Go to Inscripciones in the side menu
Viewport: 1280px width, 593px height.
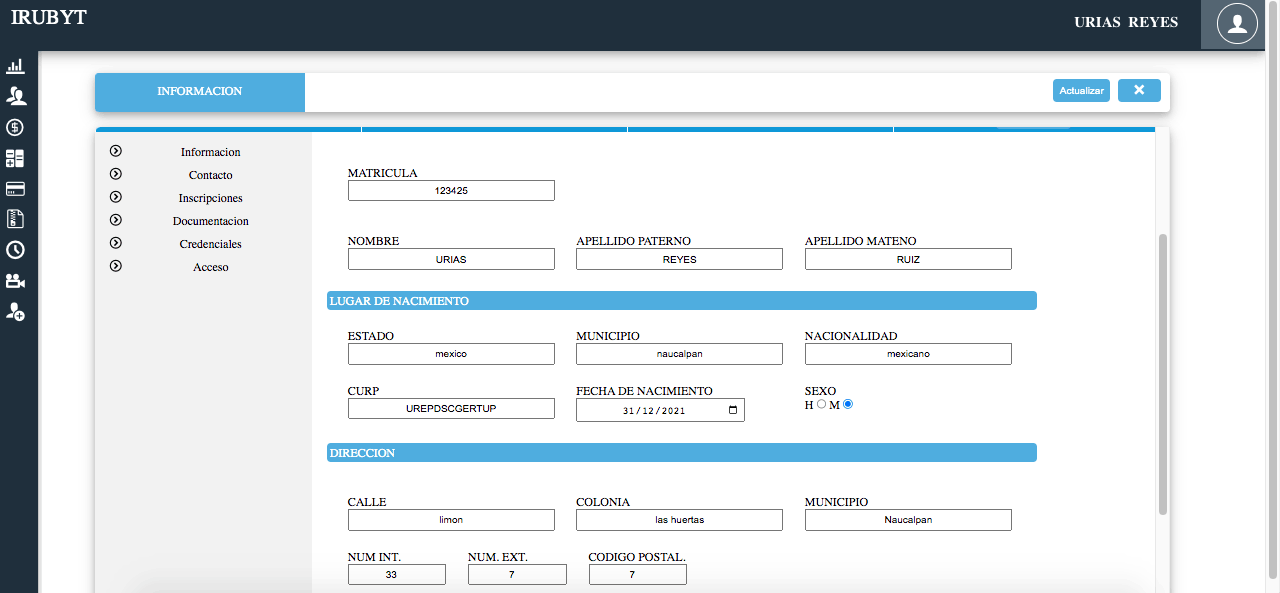(x=210, y=198)
